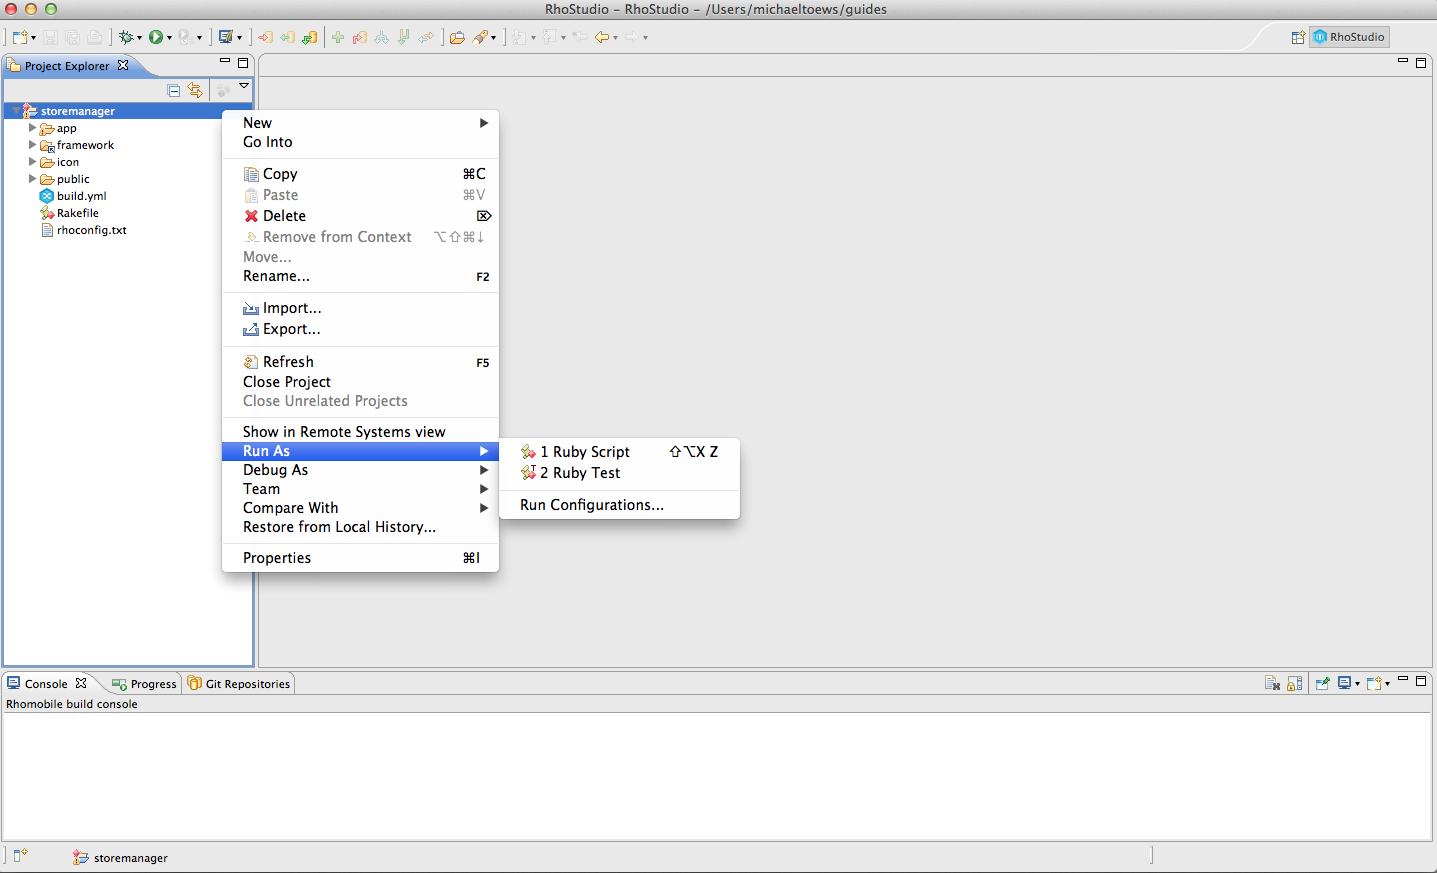Image resolution: width=1437 pixels, height=873 pixels.
Task: Open the Back history dropdown arrow
Action: (x=615, y=38)
